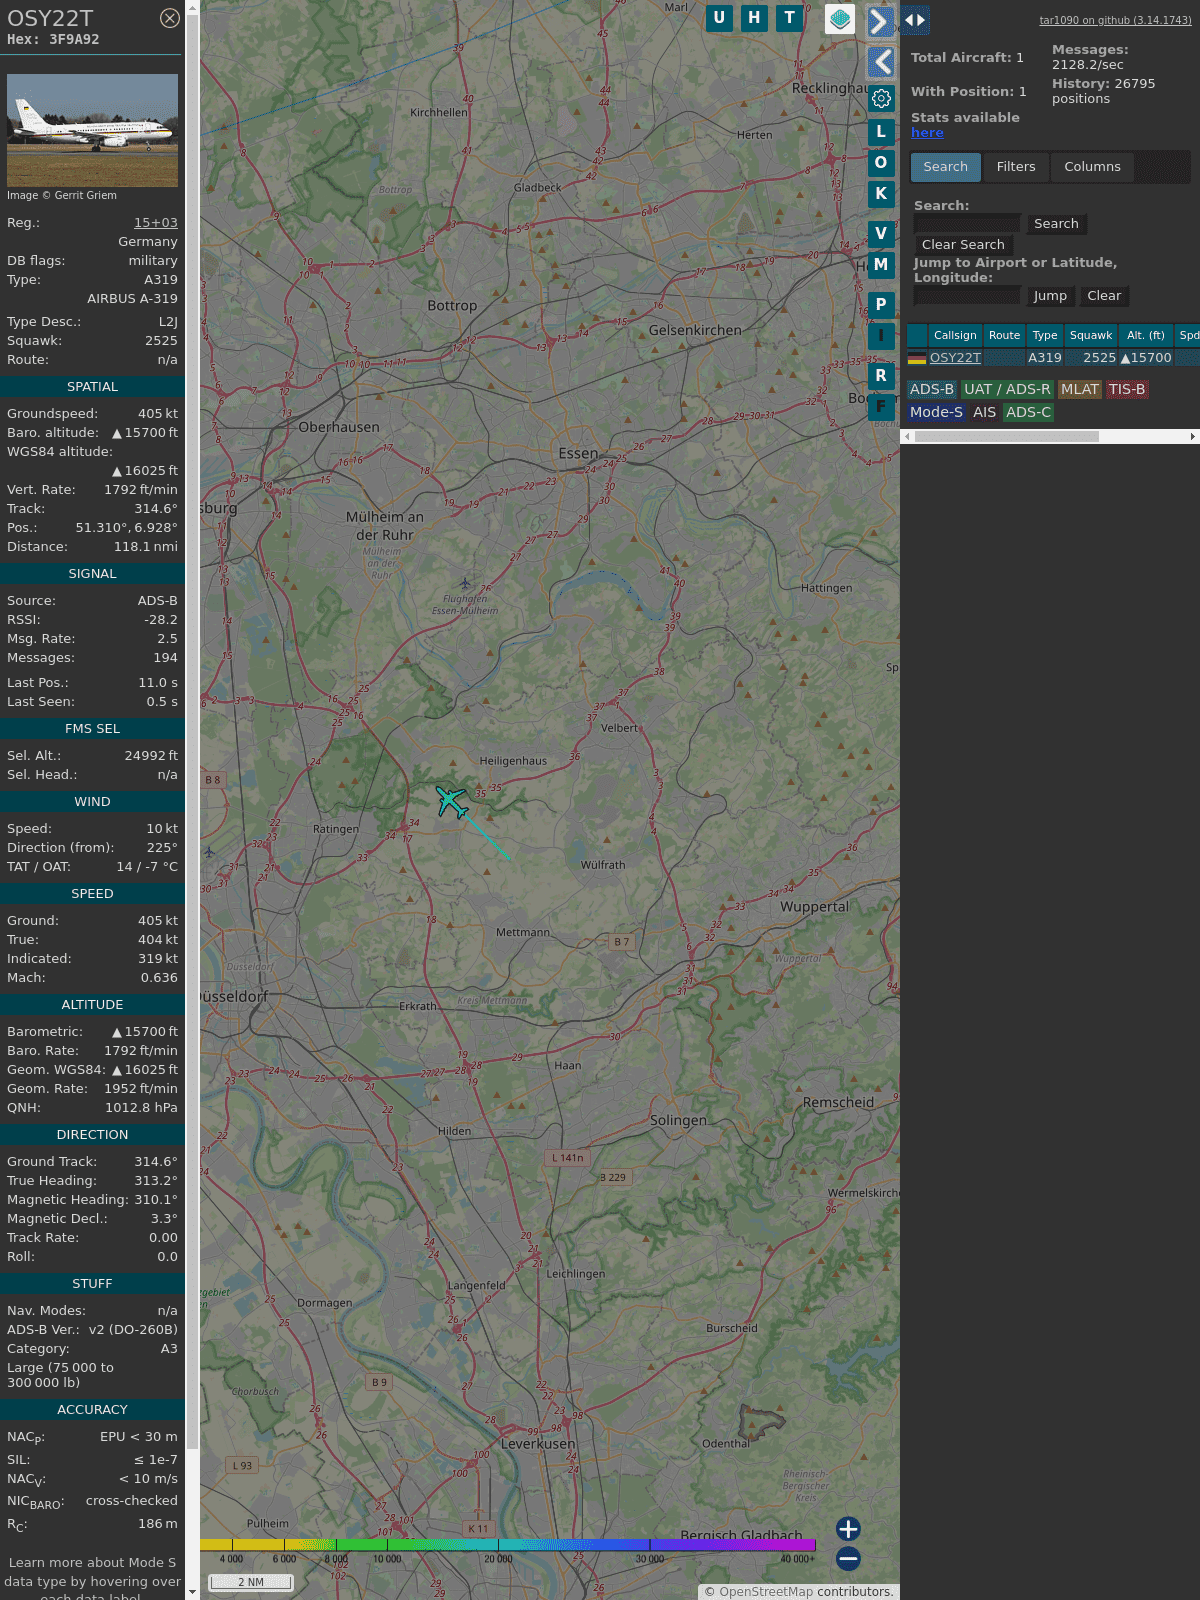Click the aircraft icon on the map
The height and width of the screenshot is (1600, 1200).
(452, 801)
